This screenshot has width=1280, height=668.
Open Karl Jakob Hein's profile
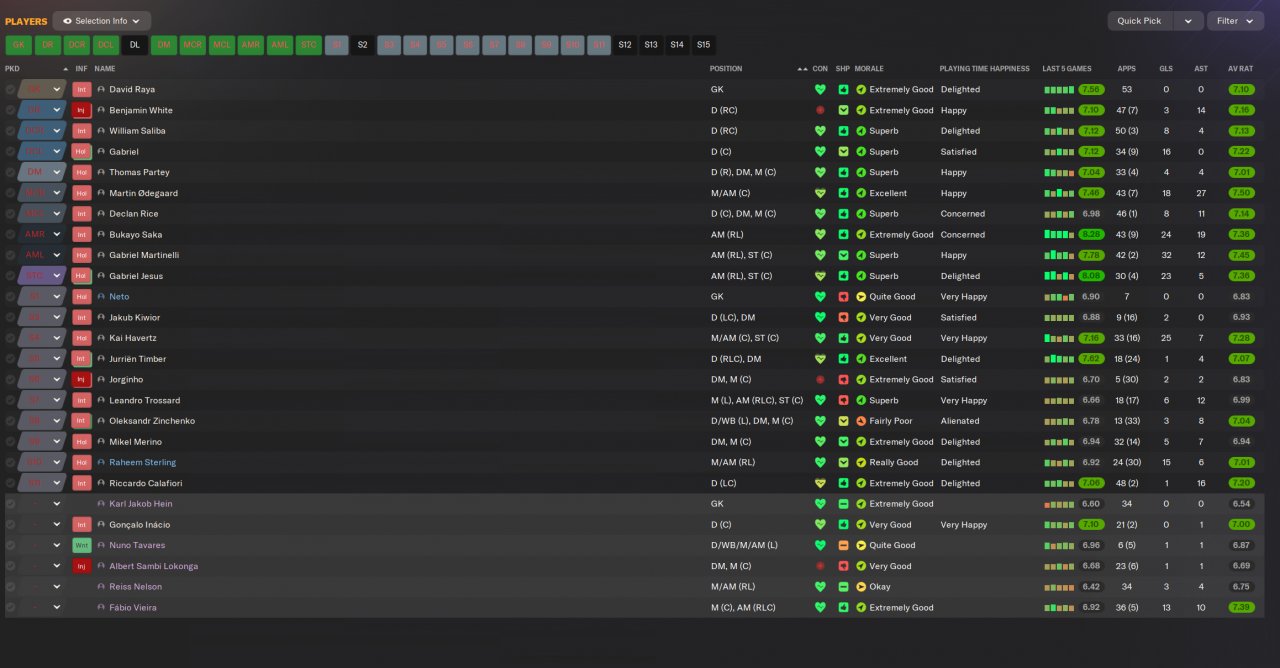(x=140, y=503)
